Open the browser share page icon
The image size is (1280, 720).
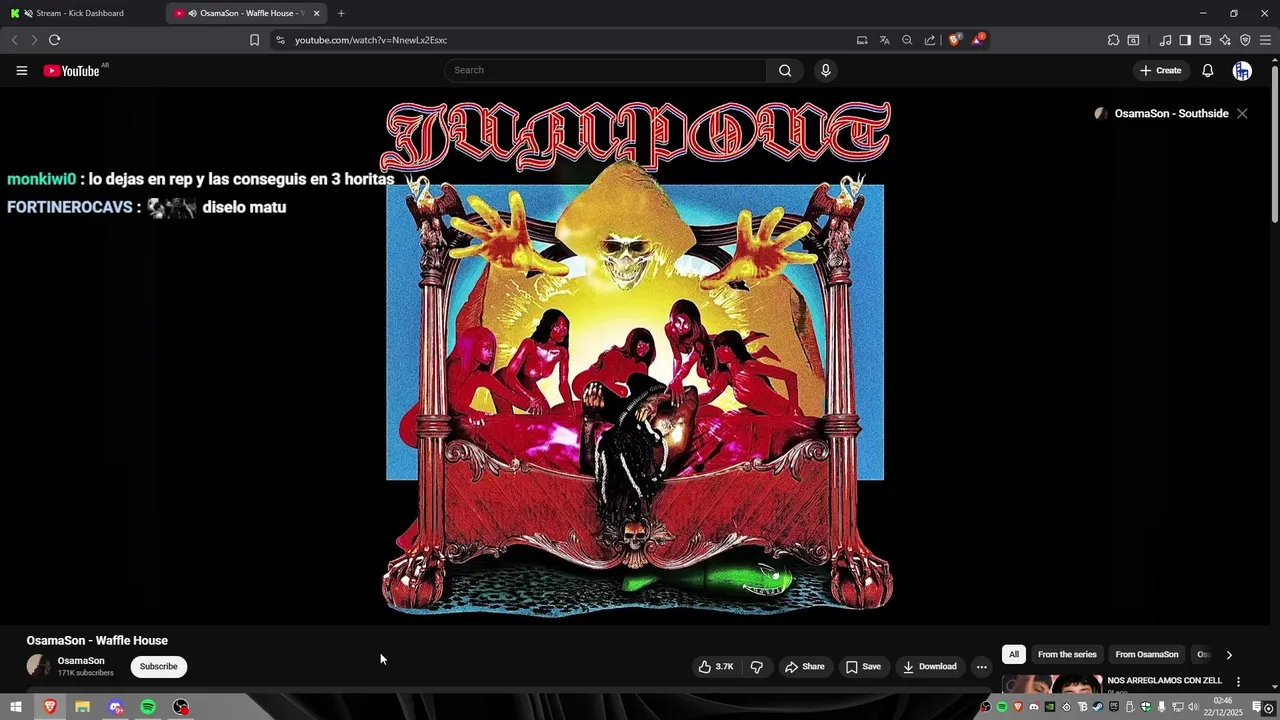coord(930,40)
